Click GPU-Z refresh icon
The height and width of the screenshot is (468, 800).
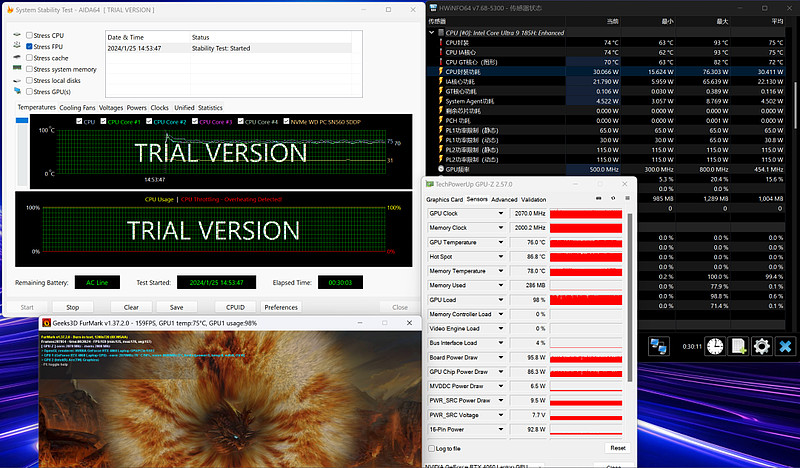pyautogui.click(x=613, y=198)
